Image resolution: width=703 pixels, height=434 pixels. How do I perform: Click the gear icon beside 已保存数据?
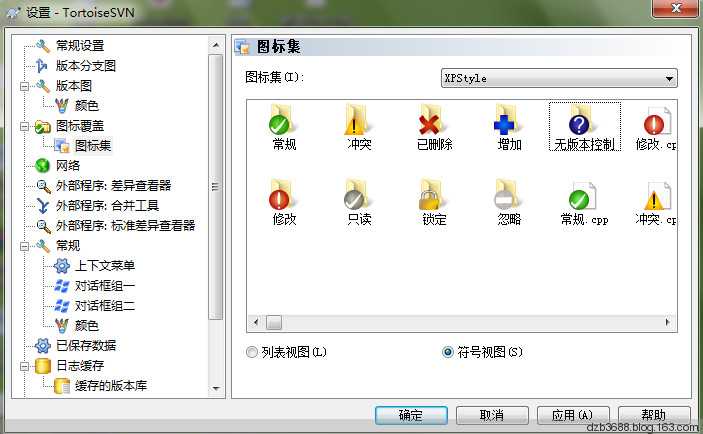click(43, 346)
